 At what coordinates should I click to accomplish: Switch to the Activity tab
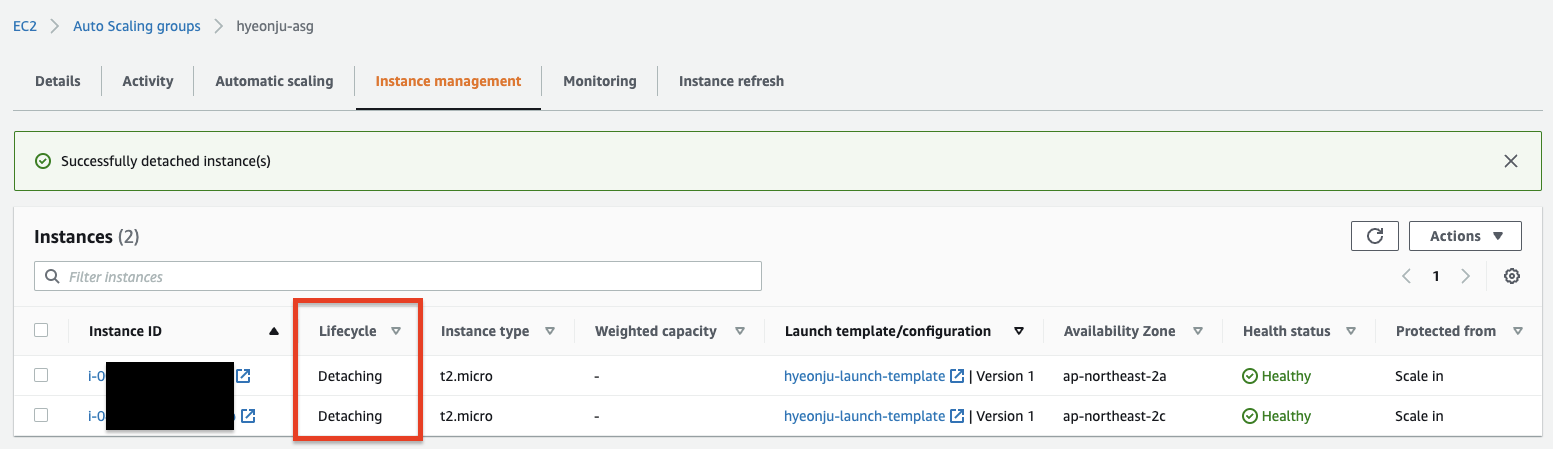pos(148,81)
